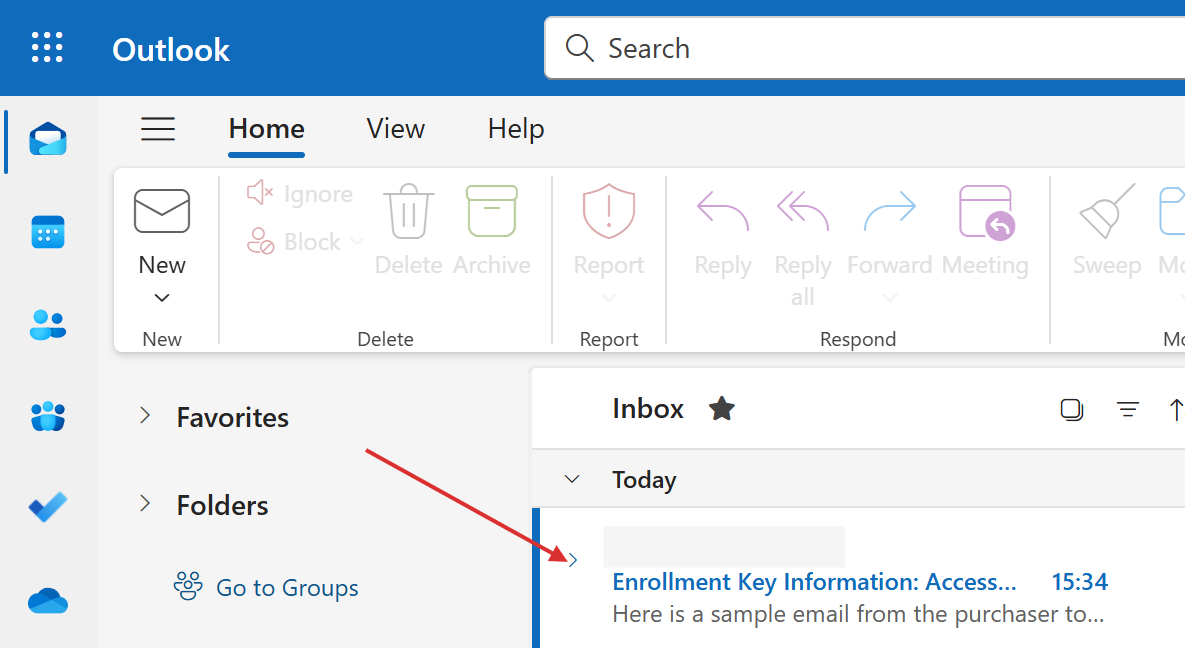1185x648 pixels.
Task: Open the message list filter
Action: [x=1128, y=409]
